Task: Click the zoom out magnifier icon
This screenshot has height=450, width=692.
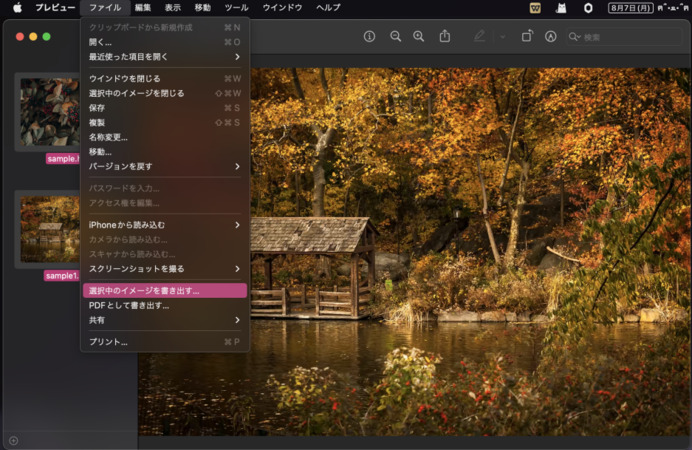Action: point(395,36)
